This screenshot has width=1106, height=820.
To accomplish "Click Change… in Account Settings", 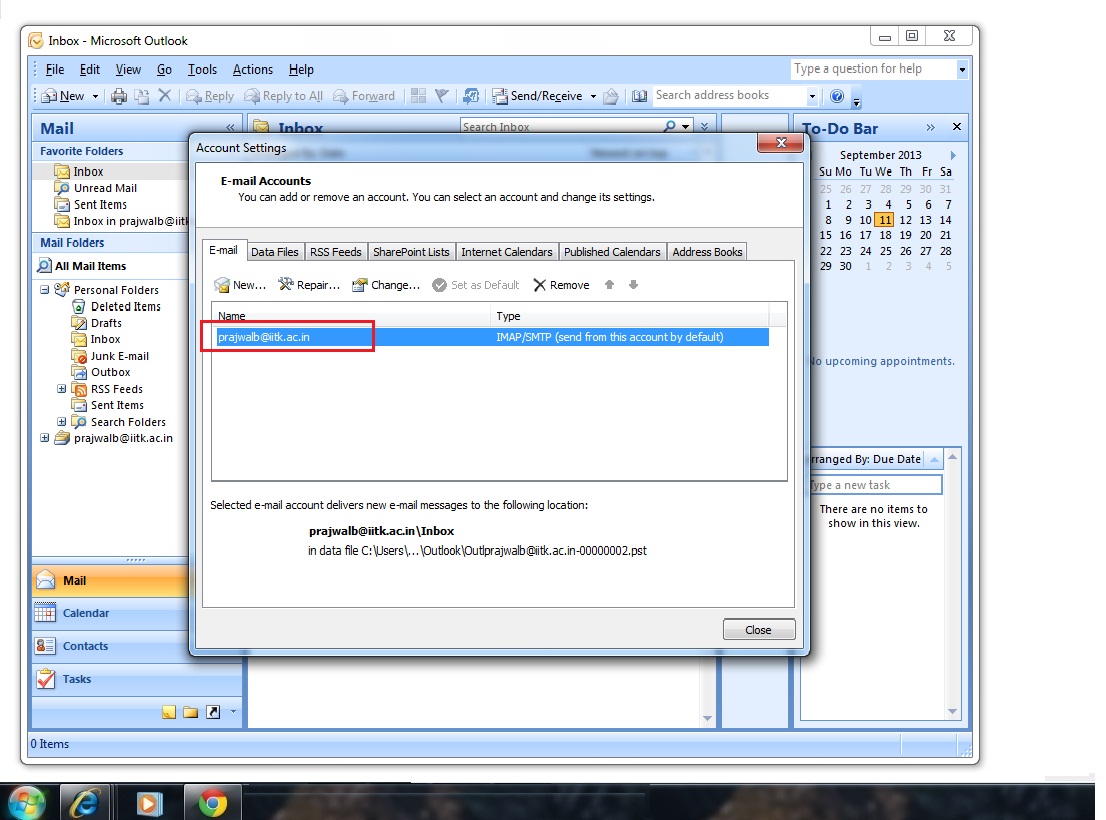I will click(386, 285).
